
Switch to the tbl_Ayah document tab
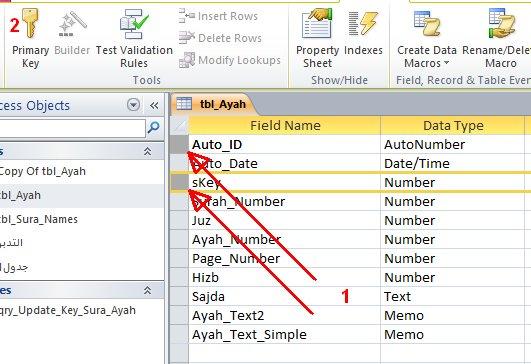pos(214,104)
